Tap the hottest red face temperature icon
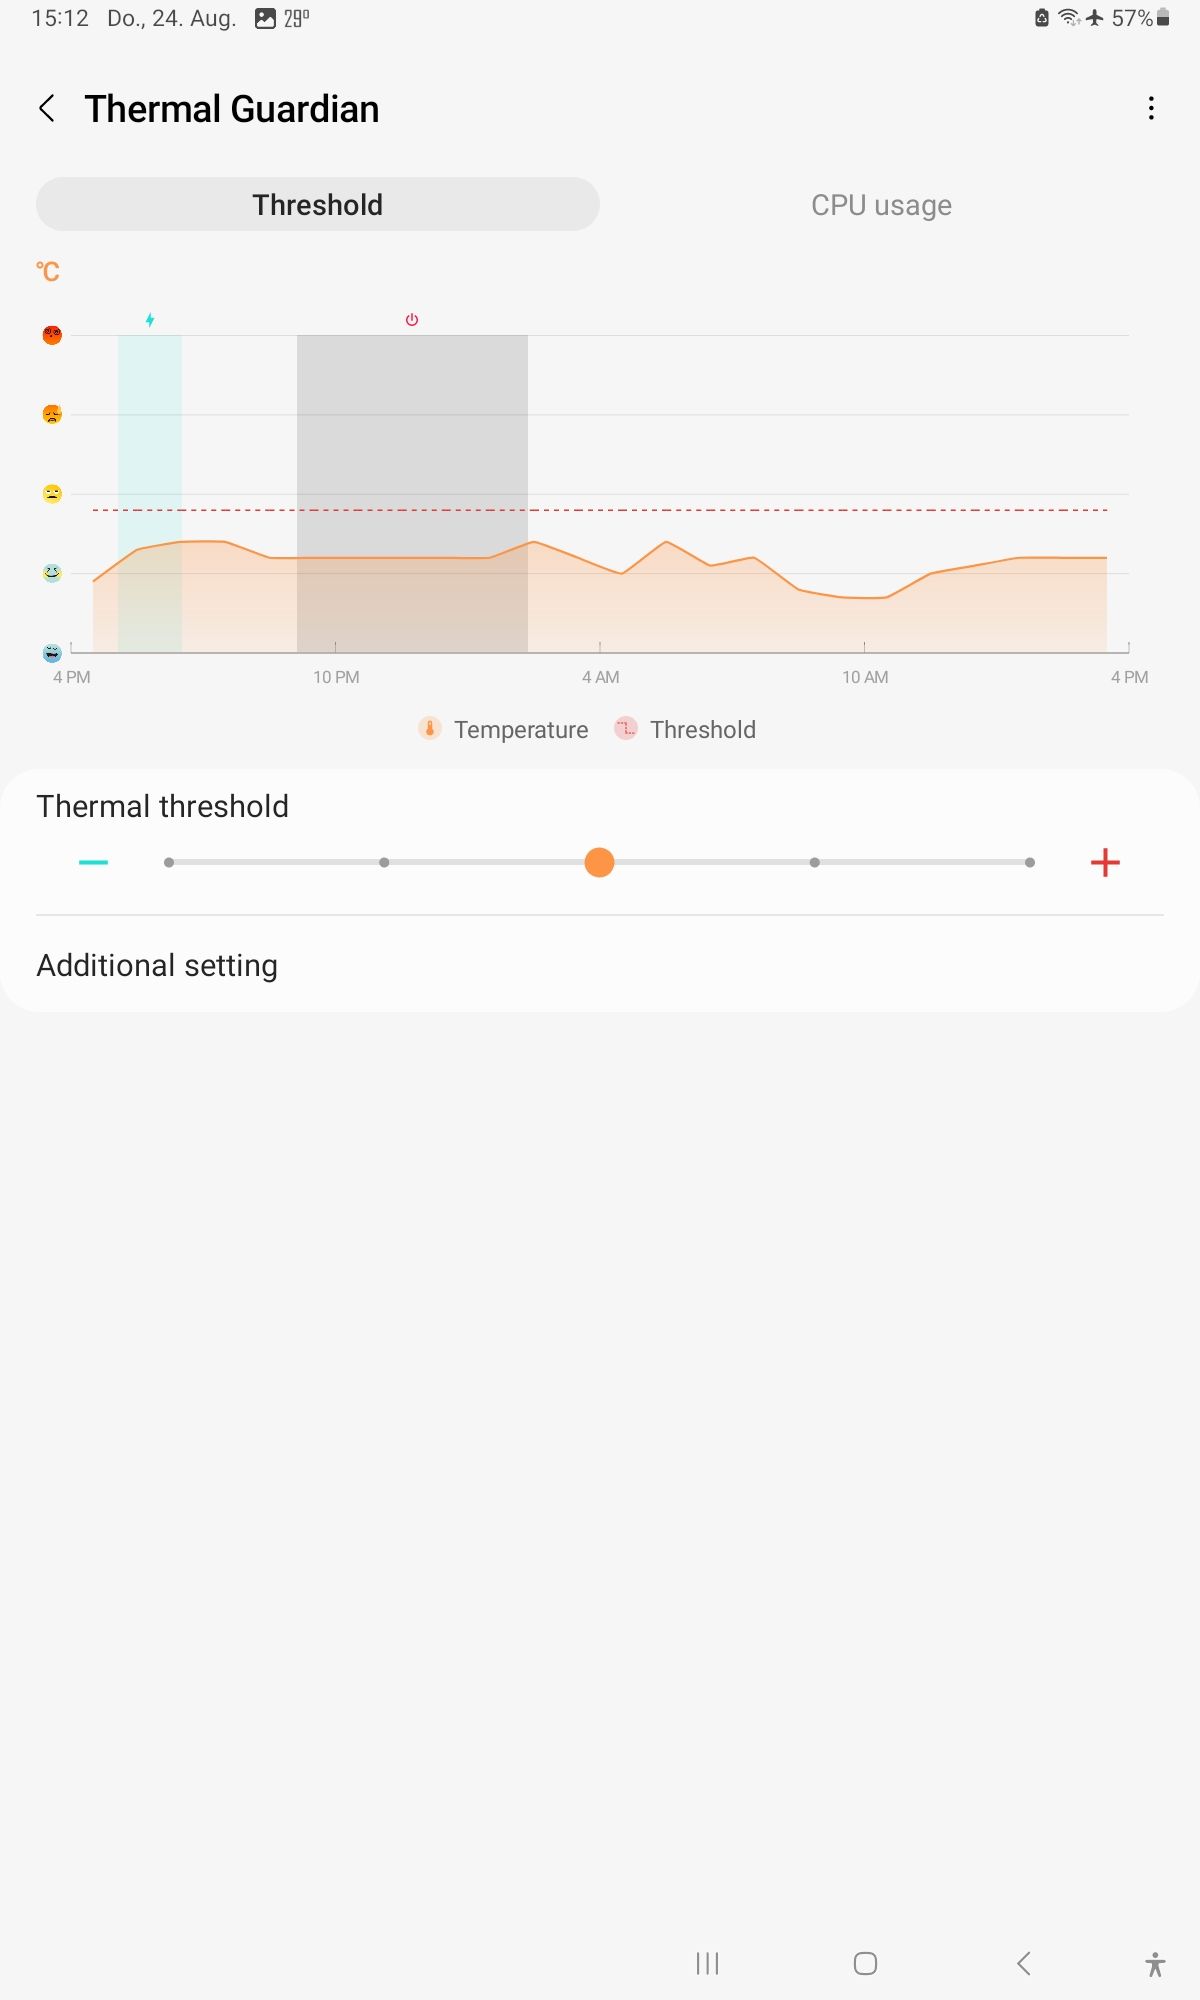This screenshot has width=1200, height=2000. click(52, 335)
